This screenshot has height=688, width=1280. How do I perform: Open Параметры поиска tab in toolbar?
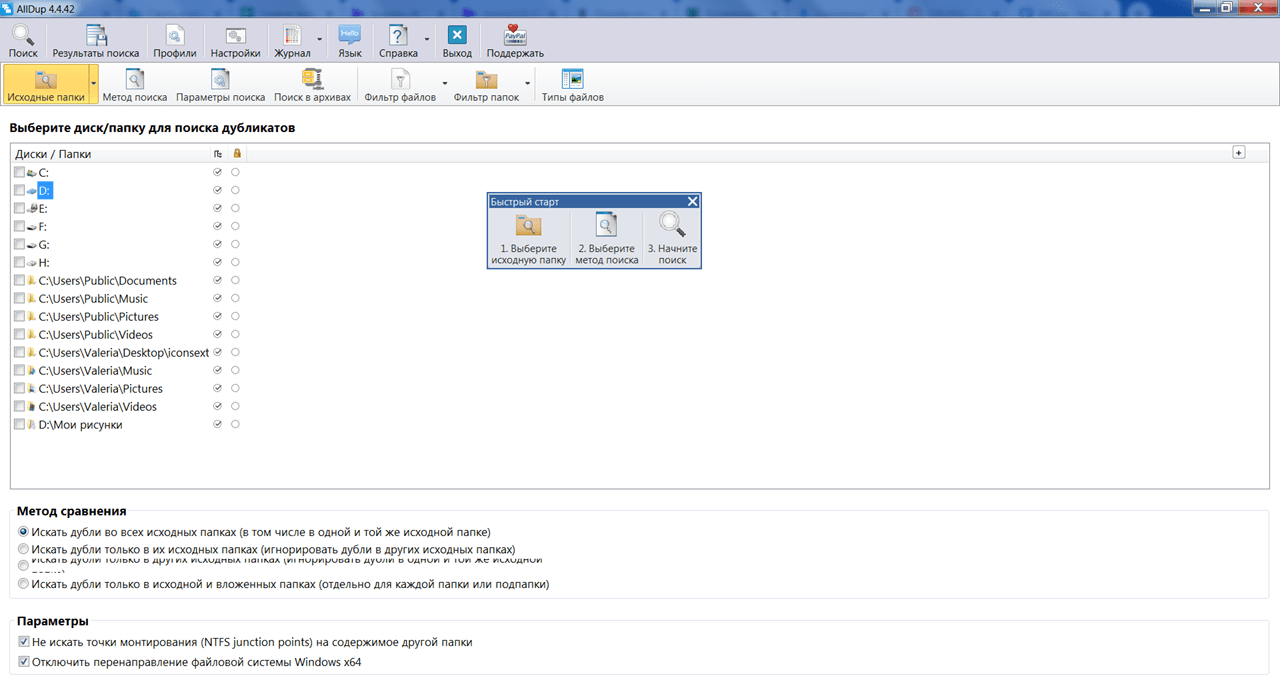[x=221, y=85]
